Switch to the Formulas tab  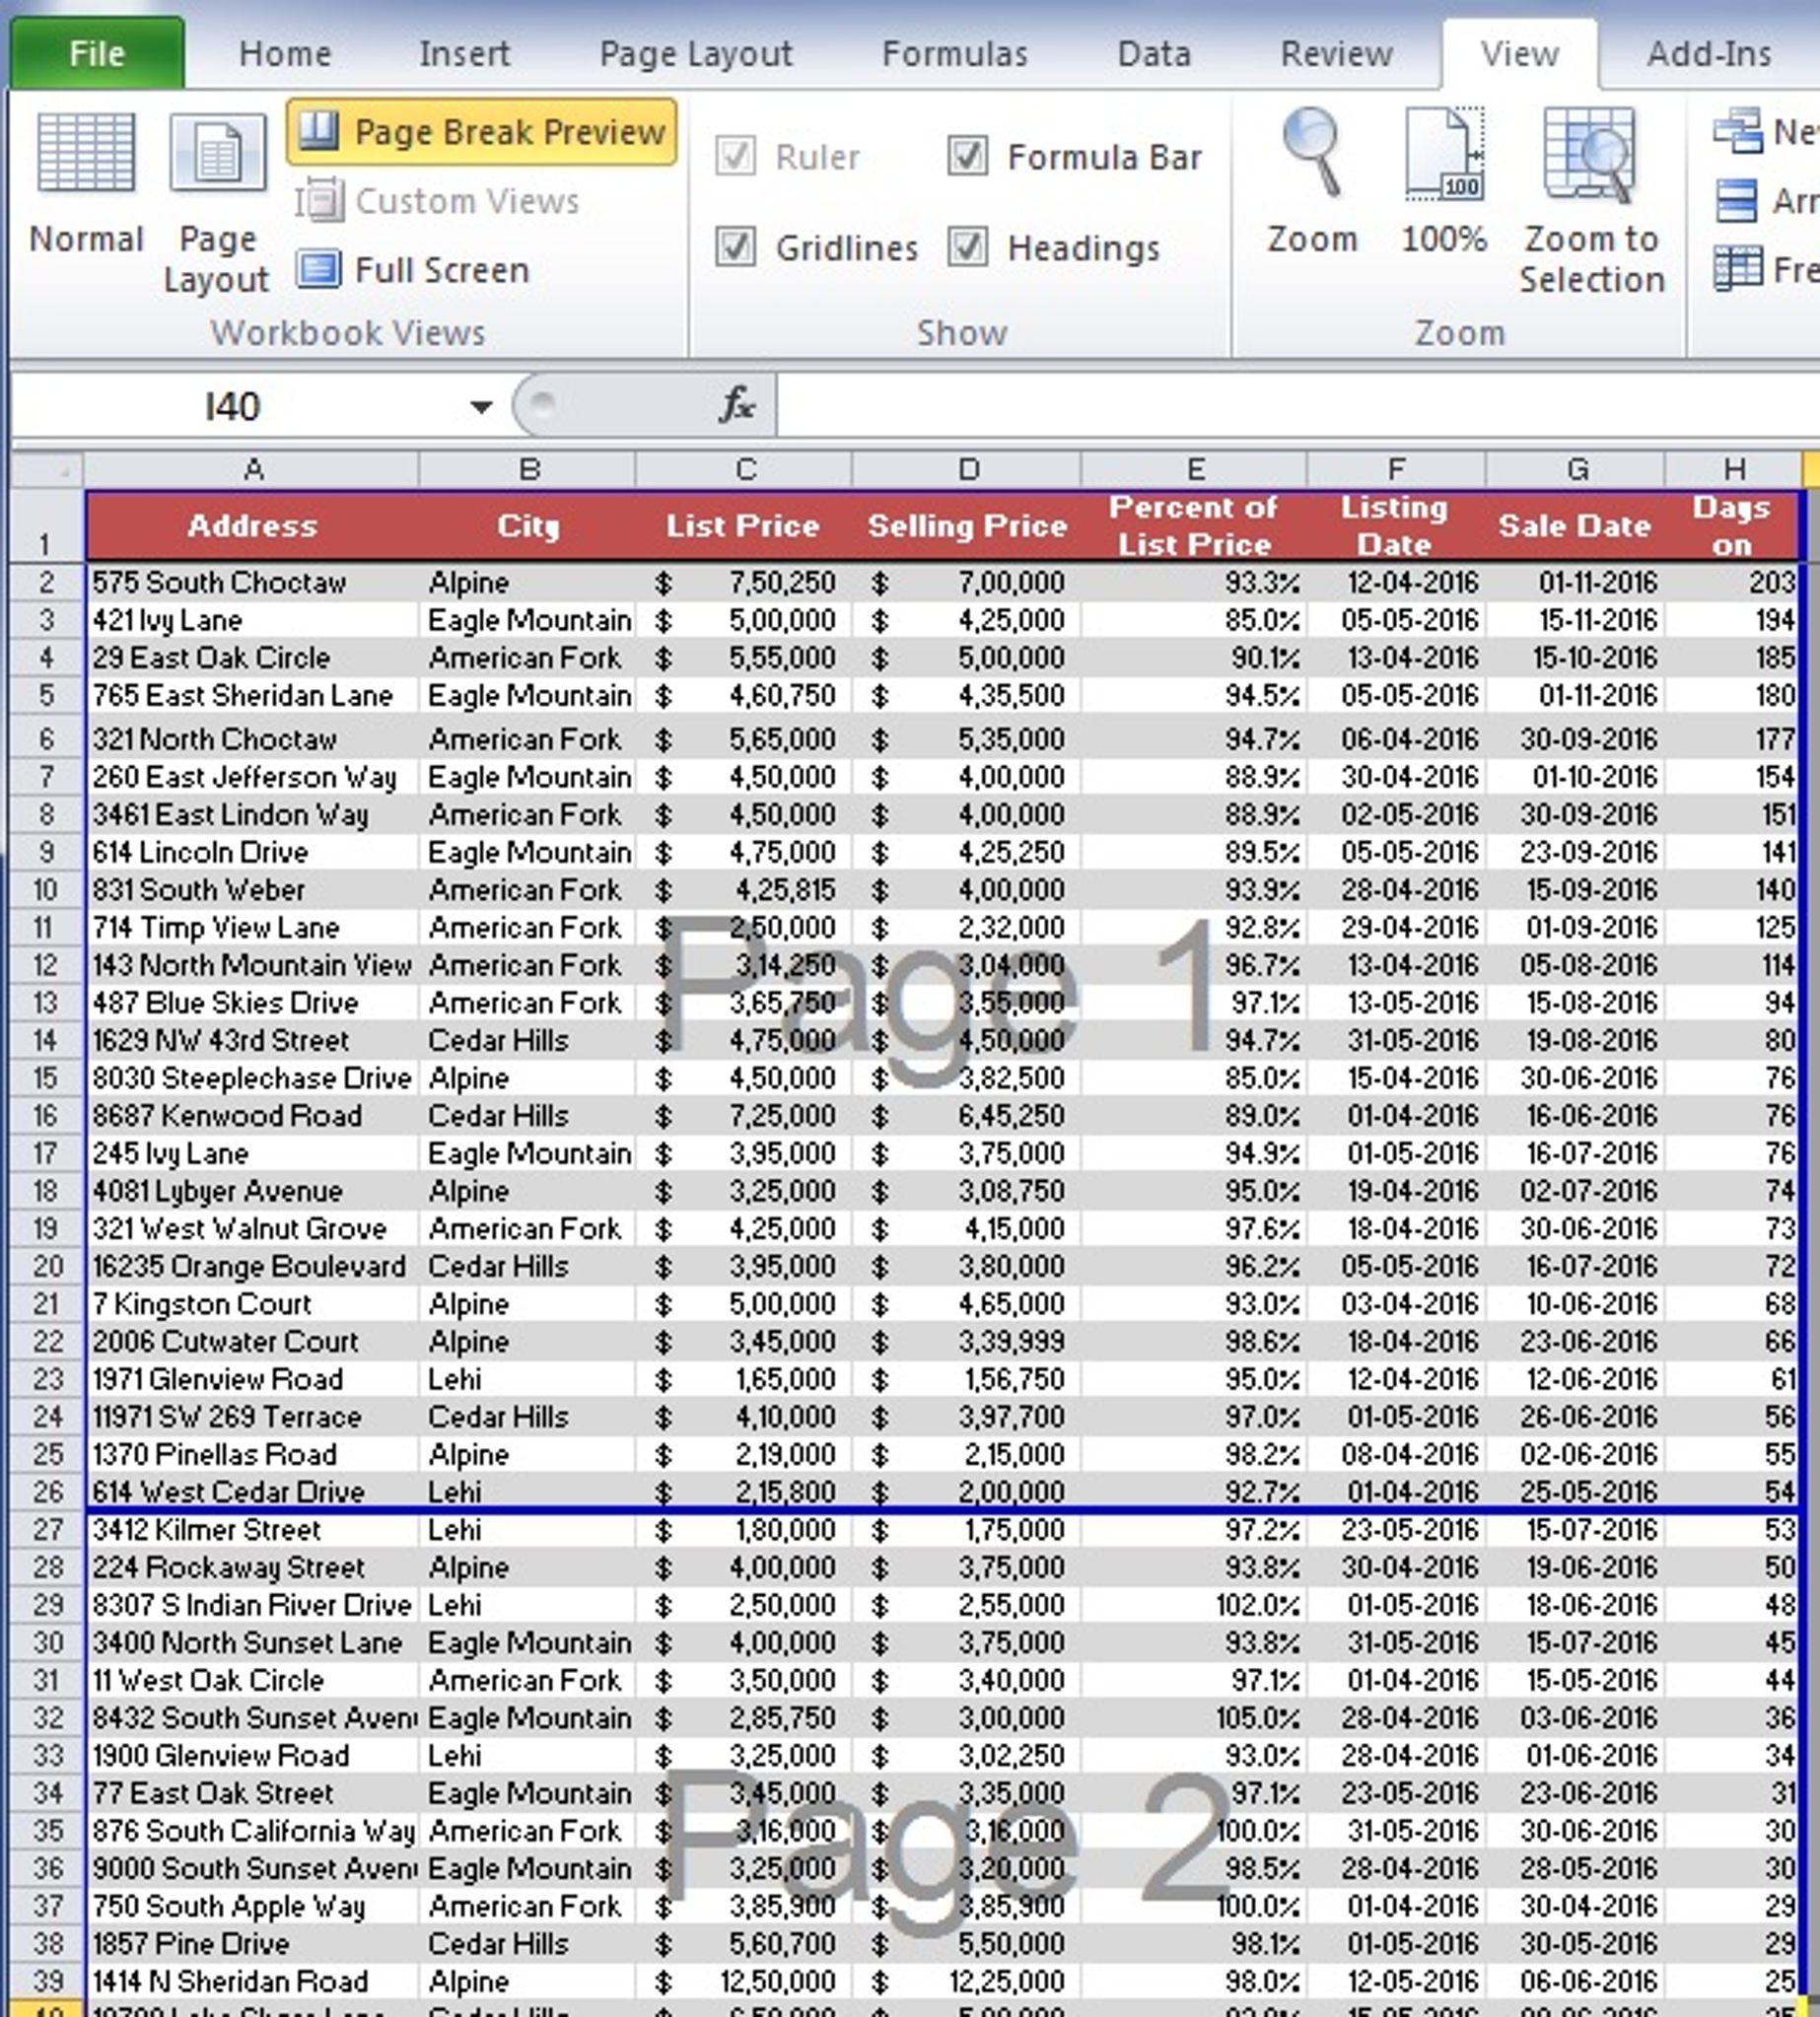pyautogui.click(x=955, y=53)
